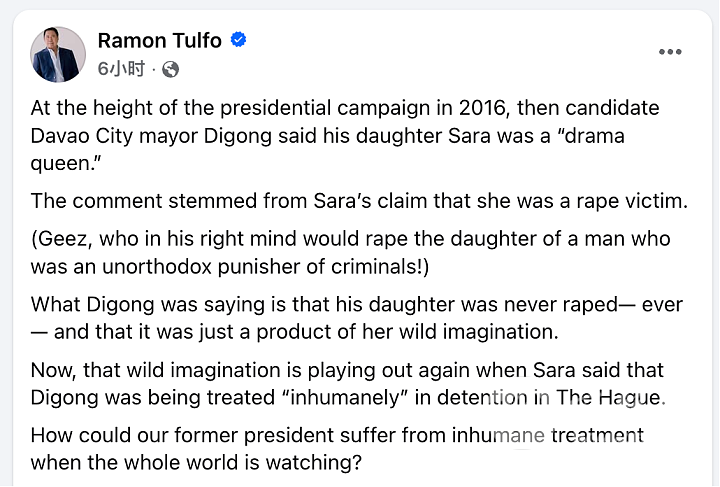Click the quoted word "inhumanely"
The image size is (720, 487).
click(x=346, y=397)
